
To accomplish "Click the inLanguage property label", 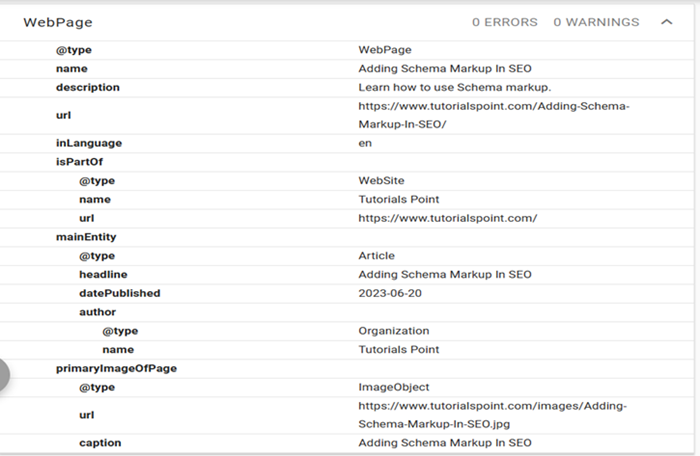I will click(88, 143).
